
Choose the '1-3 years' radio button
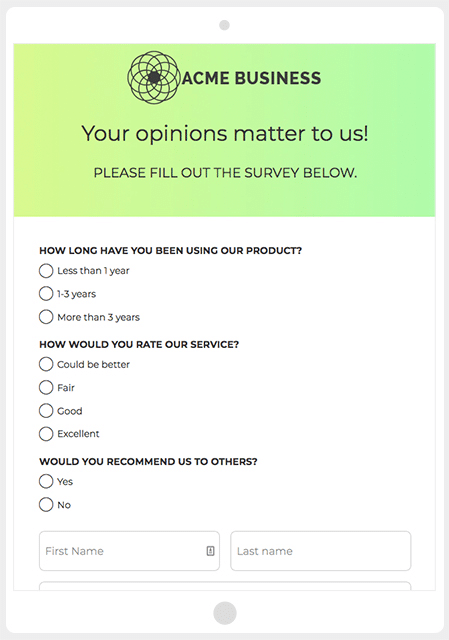46,294
